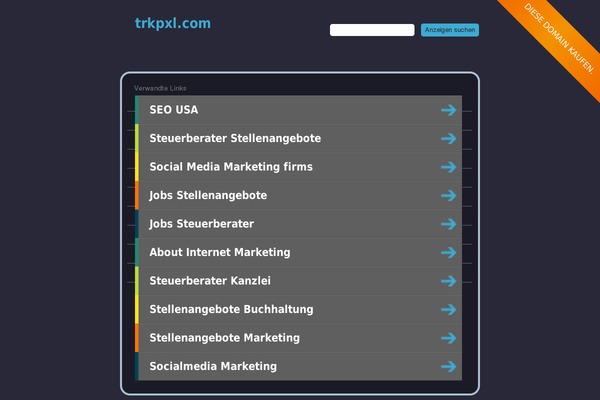Click the arrow next to Stellenangebote Marketing
600x400 pixels.
pos(448,338)
